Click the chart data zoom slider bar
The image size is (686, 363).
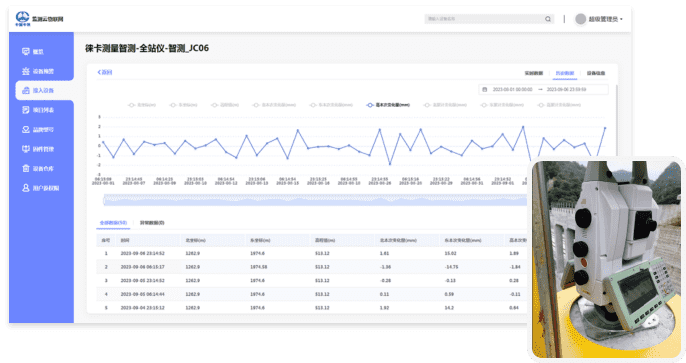315,200
